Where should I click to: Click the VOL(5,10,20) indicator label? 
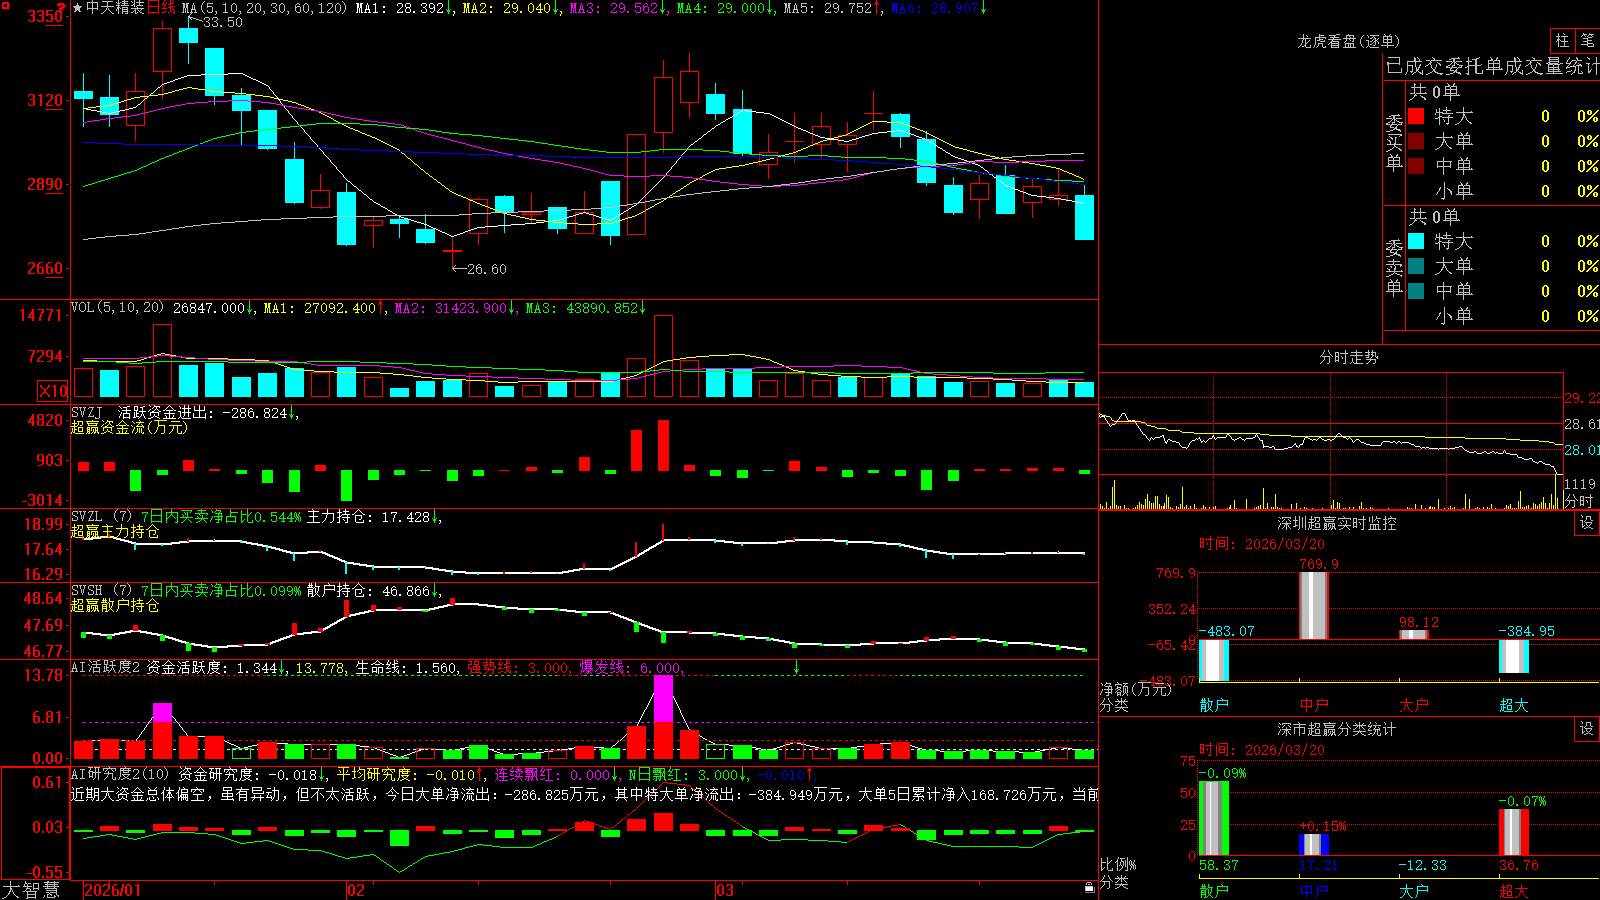[117, 308]
